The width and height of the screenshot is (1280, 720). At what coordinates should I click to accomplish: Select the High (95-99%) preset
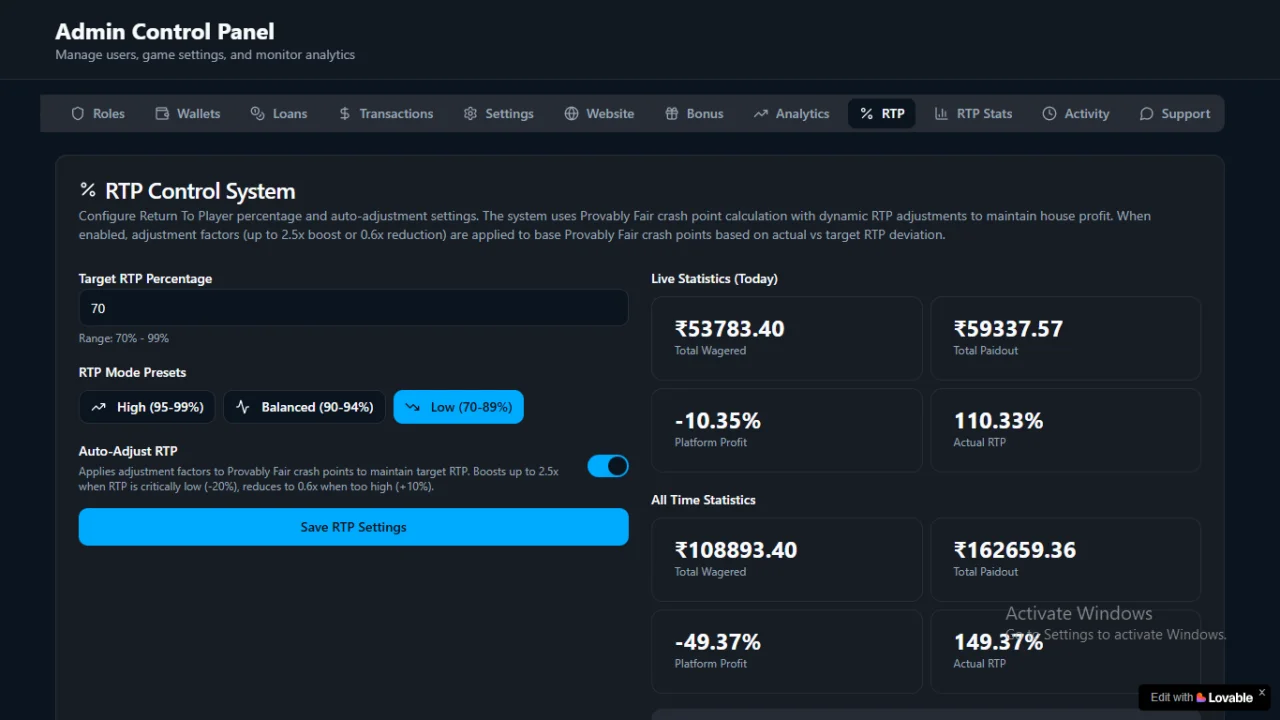coord(147,407)
